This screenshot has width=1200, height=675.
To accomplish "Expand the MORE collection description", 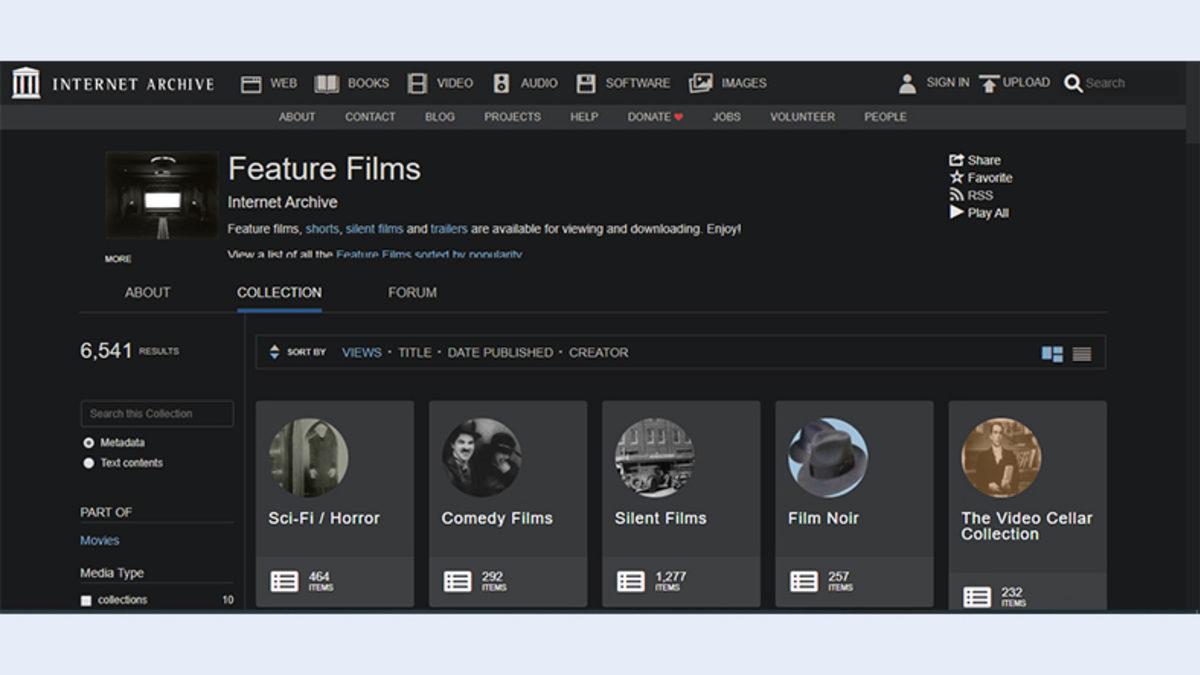I will click(117, 258).
